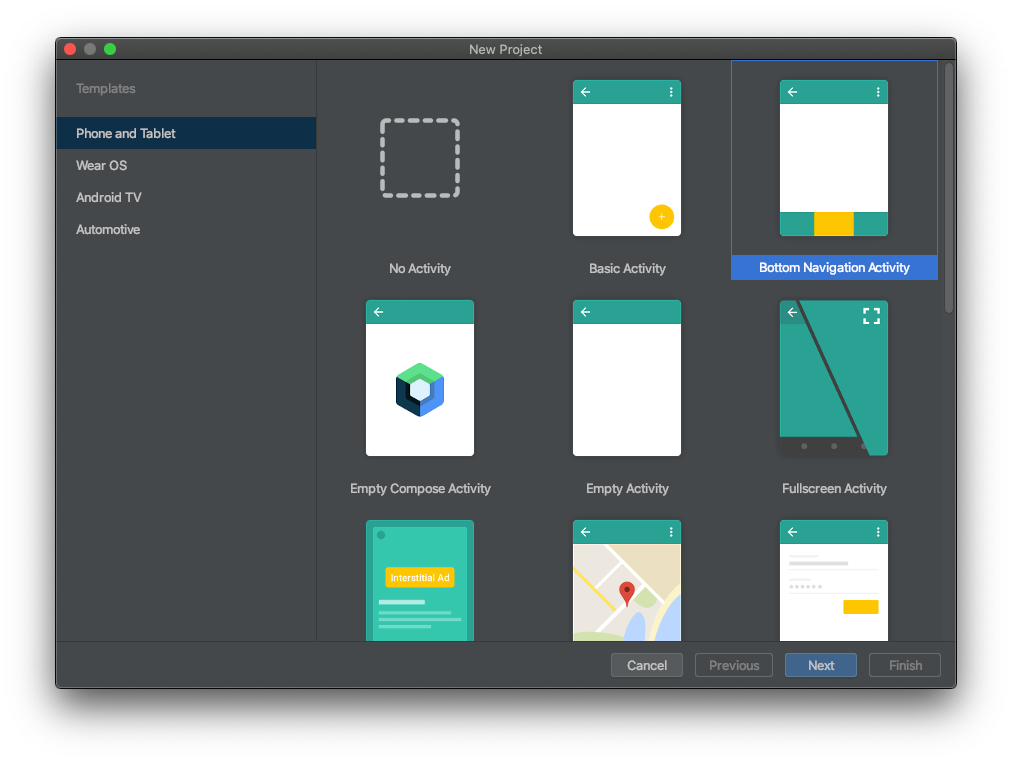Select the No Activity template thumbnail
The height and width of the screenshot is (762, 1012).
tap(420, 158)
